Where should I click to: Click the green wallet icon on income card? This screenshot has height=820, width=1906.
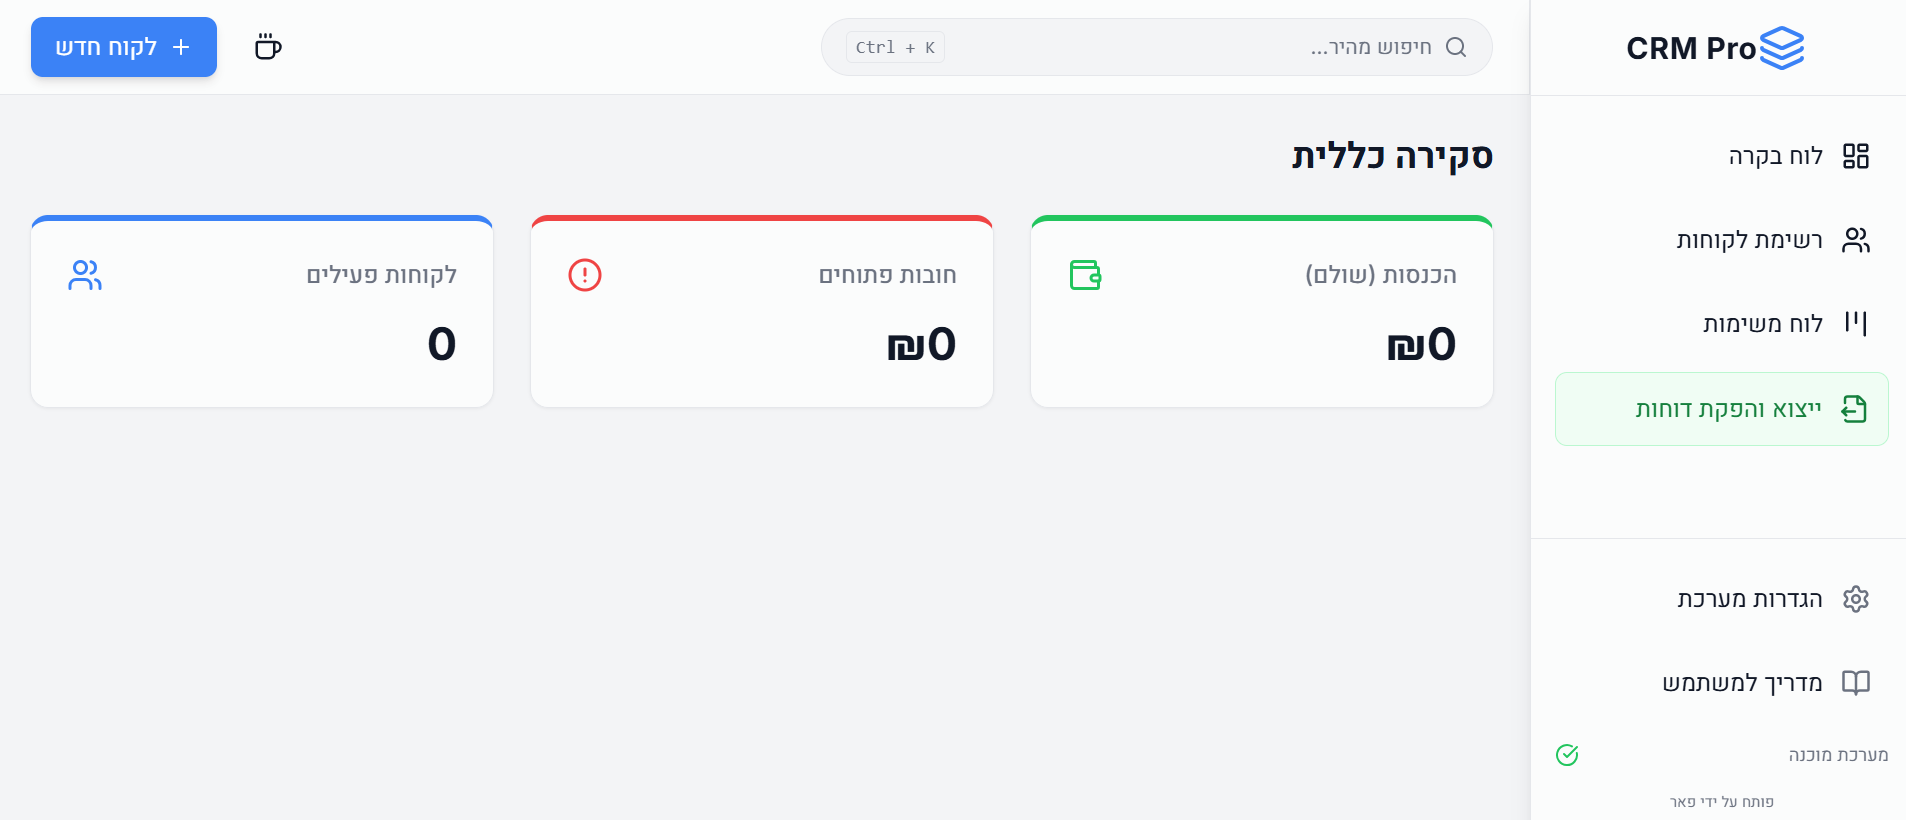coord(1085,275)
